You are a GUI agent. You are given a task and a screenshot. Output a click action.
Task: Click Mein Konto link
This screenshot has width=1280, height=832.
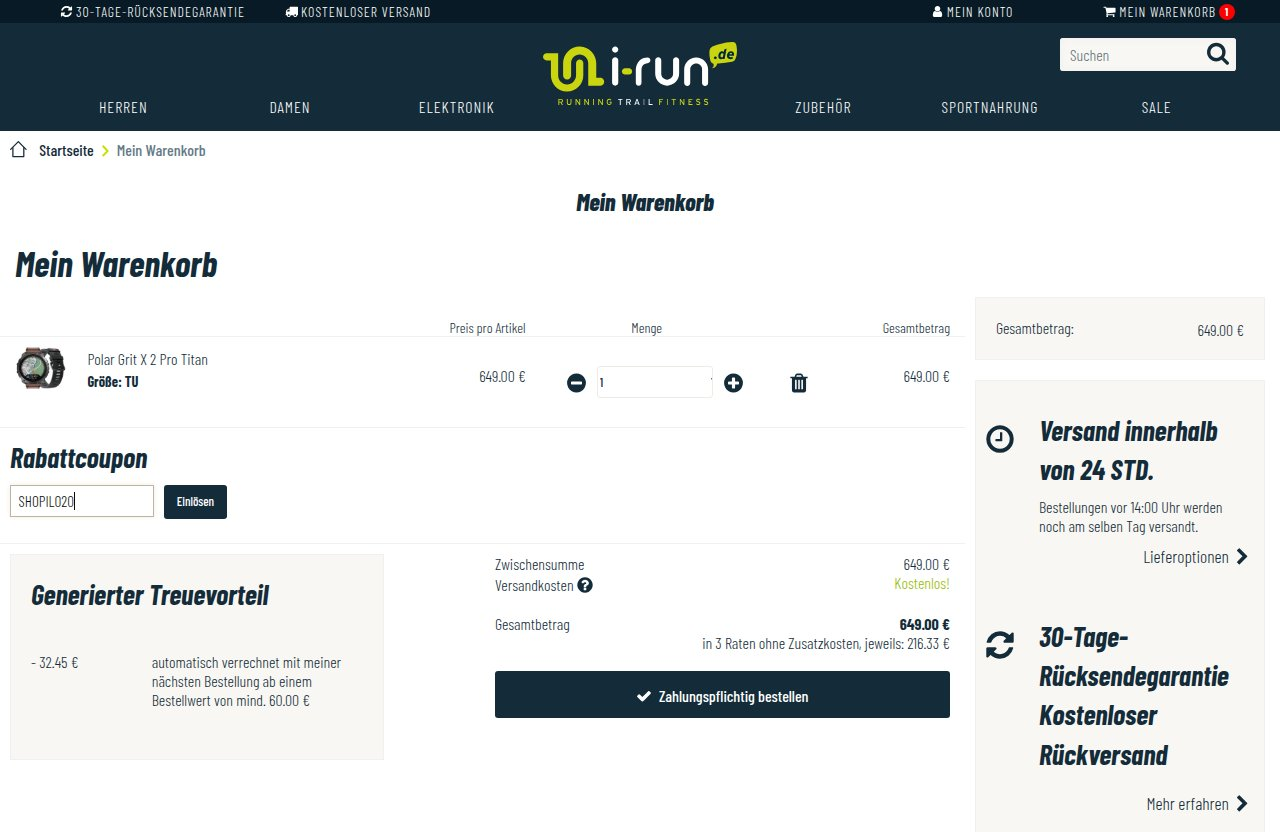[x=972, y=12]
